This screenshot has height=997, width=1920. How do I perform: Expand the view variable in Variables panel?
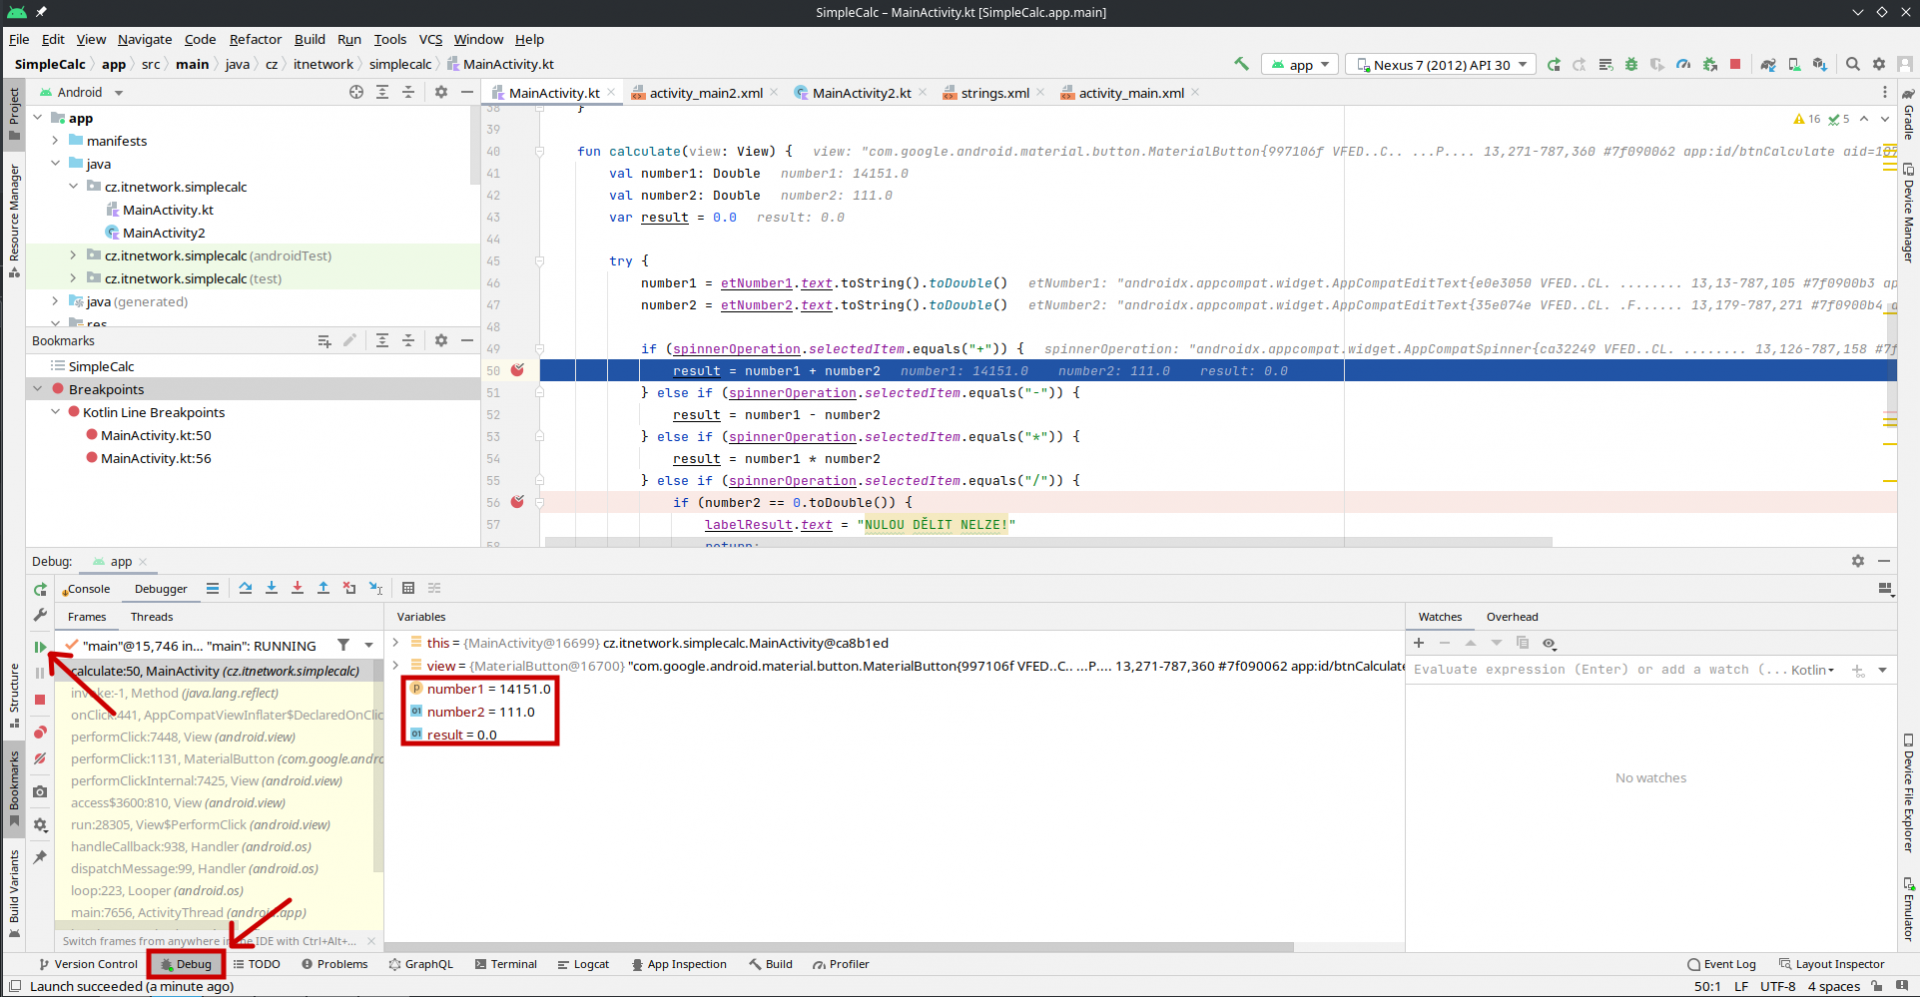pos(396,666)
